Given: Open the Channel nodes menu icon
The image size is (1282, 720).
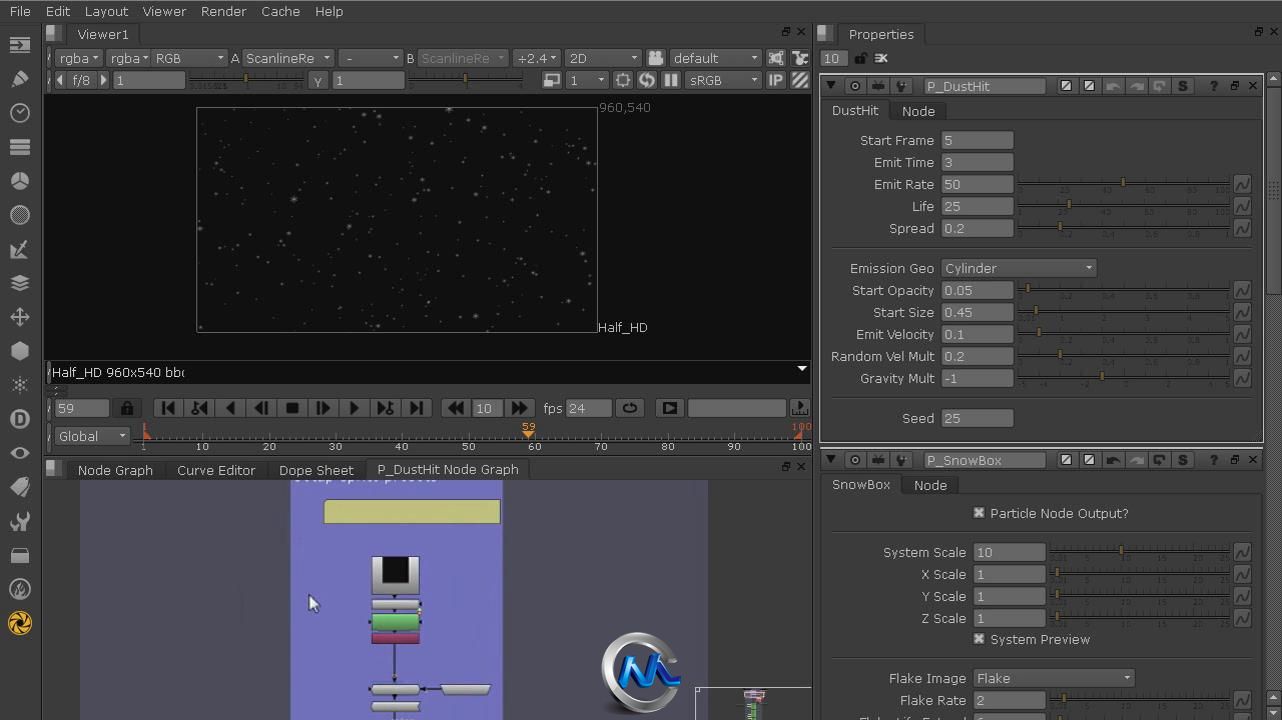Looking at the screenshot, I should [x=19, y=147].
